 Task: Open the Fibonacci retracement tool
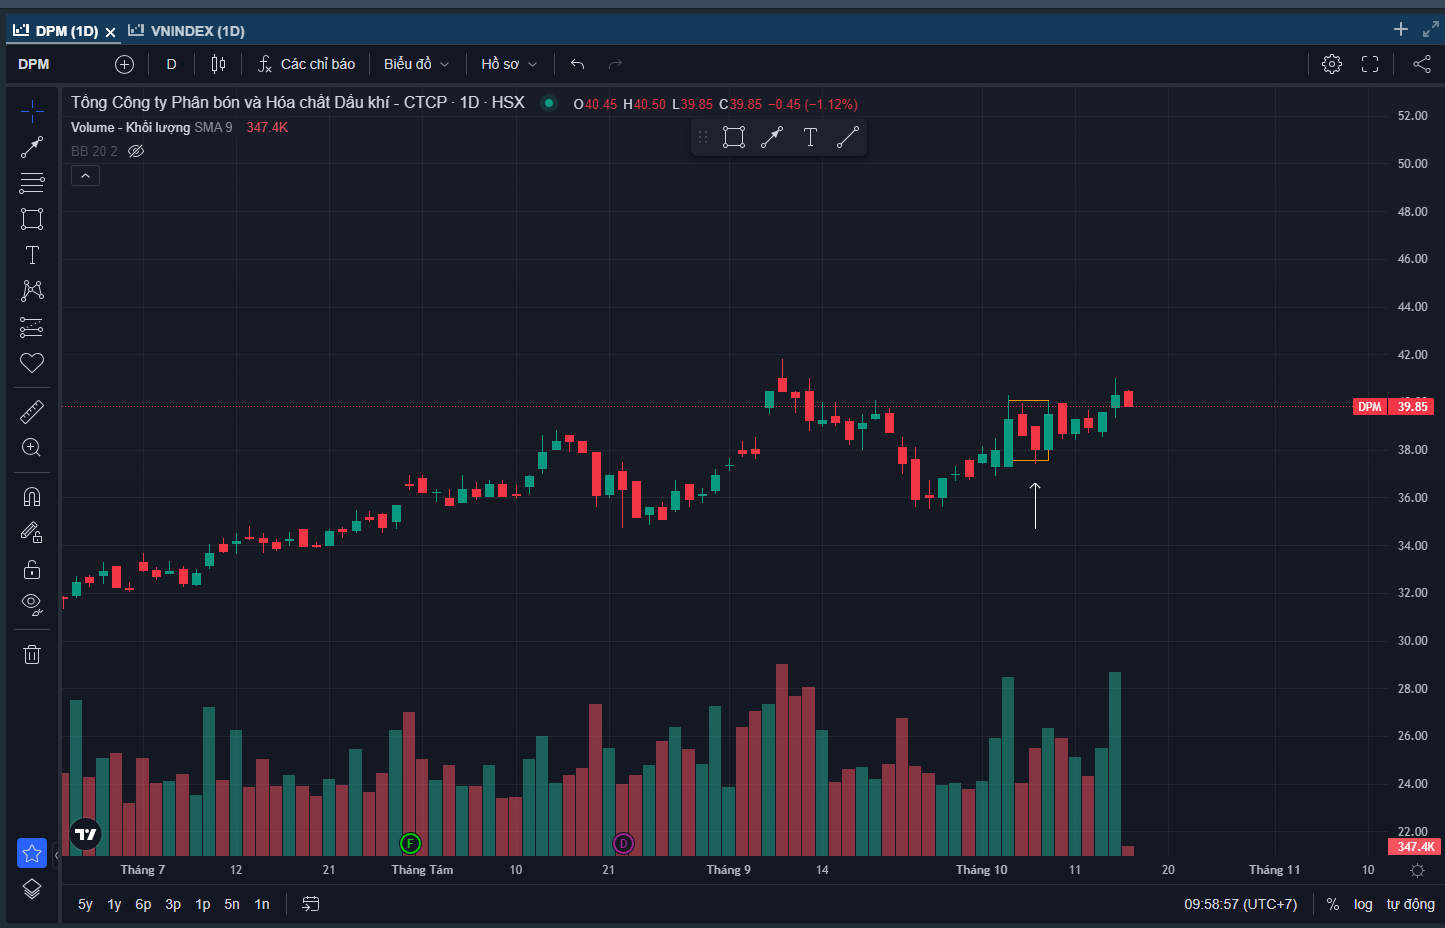click(32, 183)
